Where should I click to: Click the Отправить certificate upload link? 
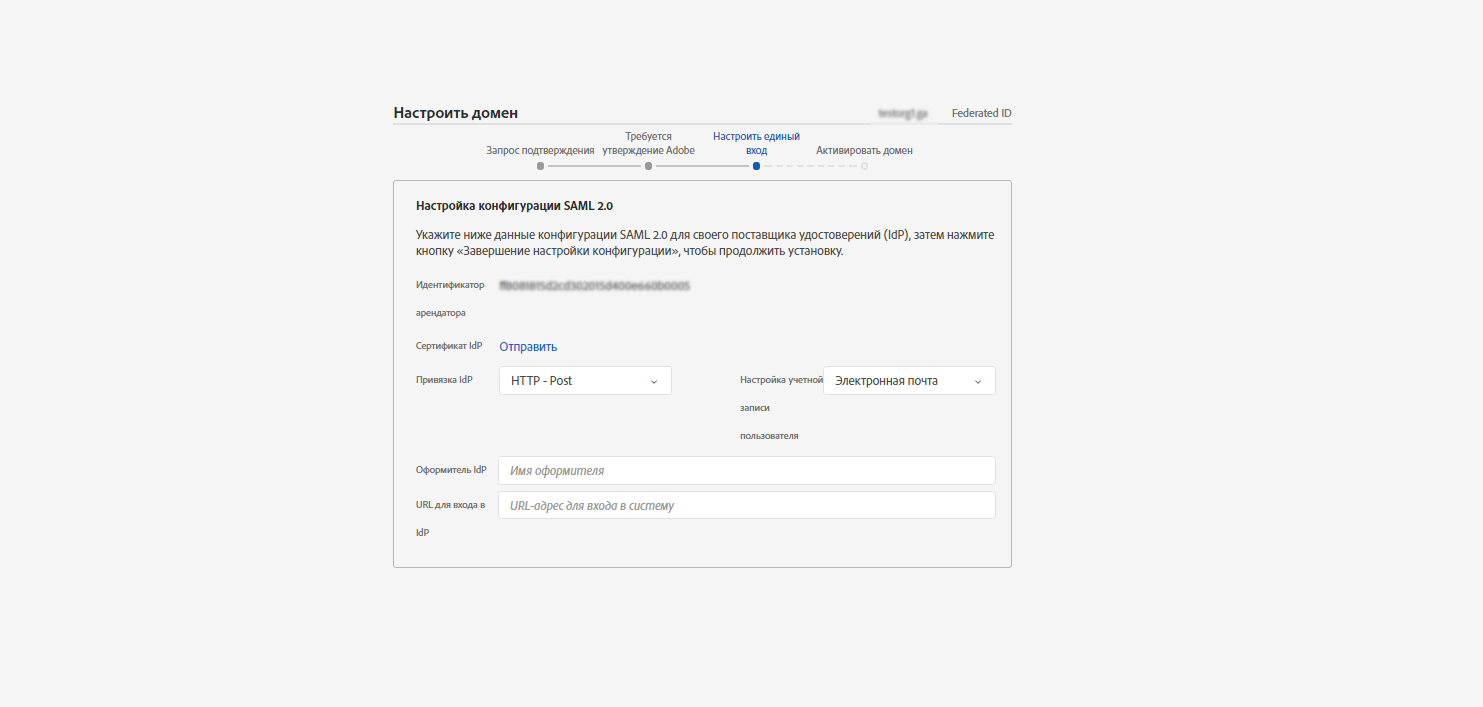click(528, 347)
